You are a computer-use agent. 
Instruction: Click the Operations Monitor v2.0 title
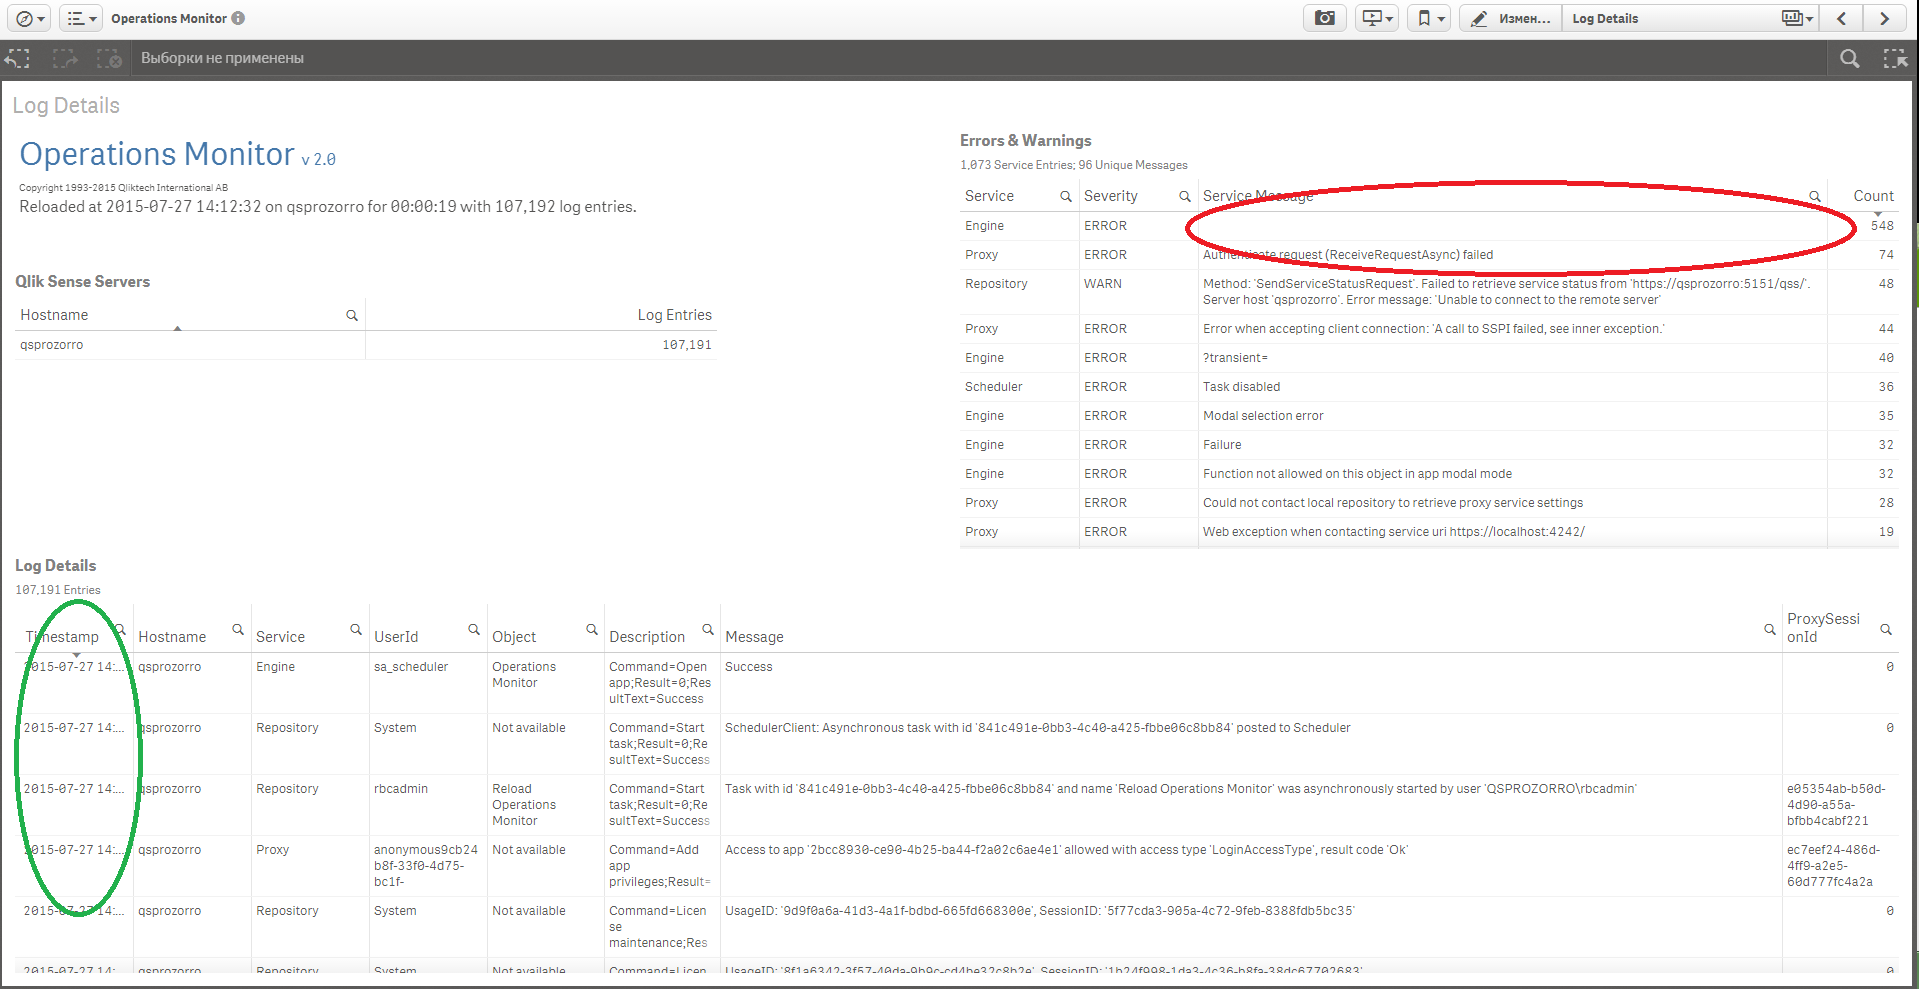coord(177,154)
